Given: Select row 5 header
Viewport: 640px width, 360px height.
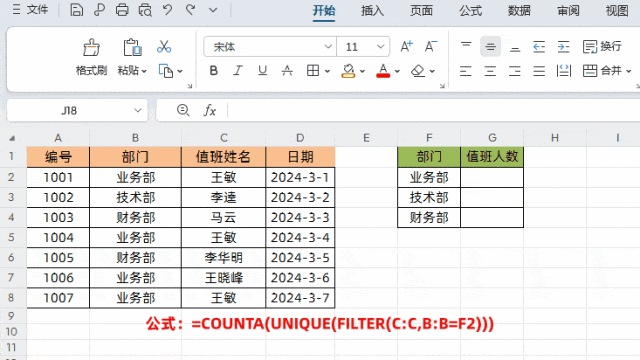Looking at the screenshot, I should tap(11, 238).
